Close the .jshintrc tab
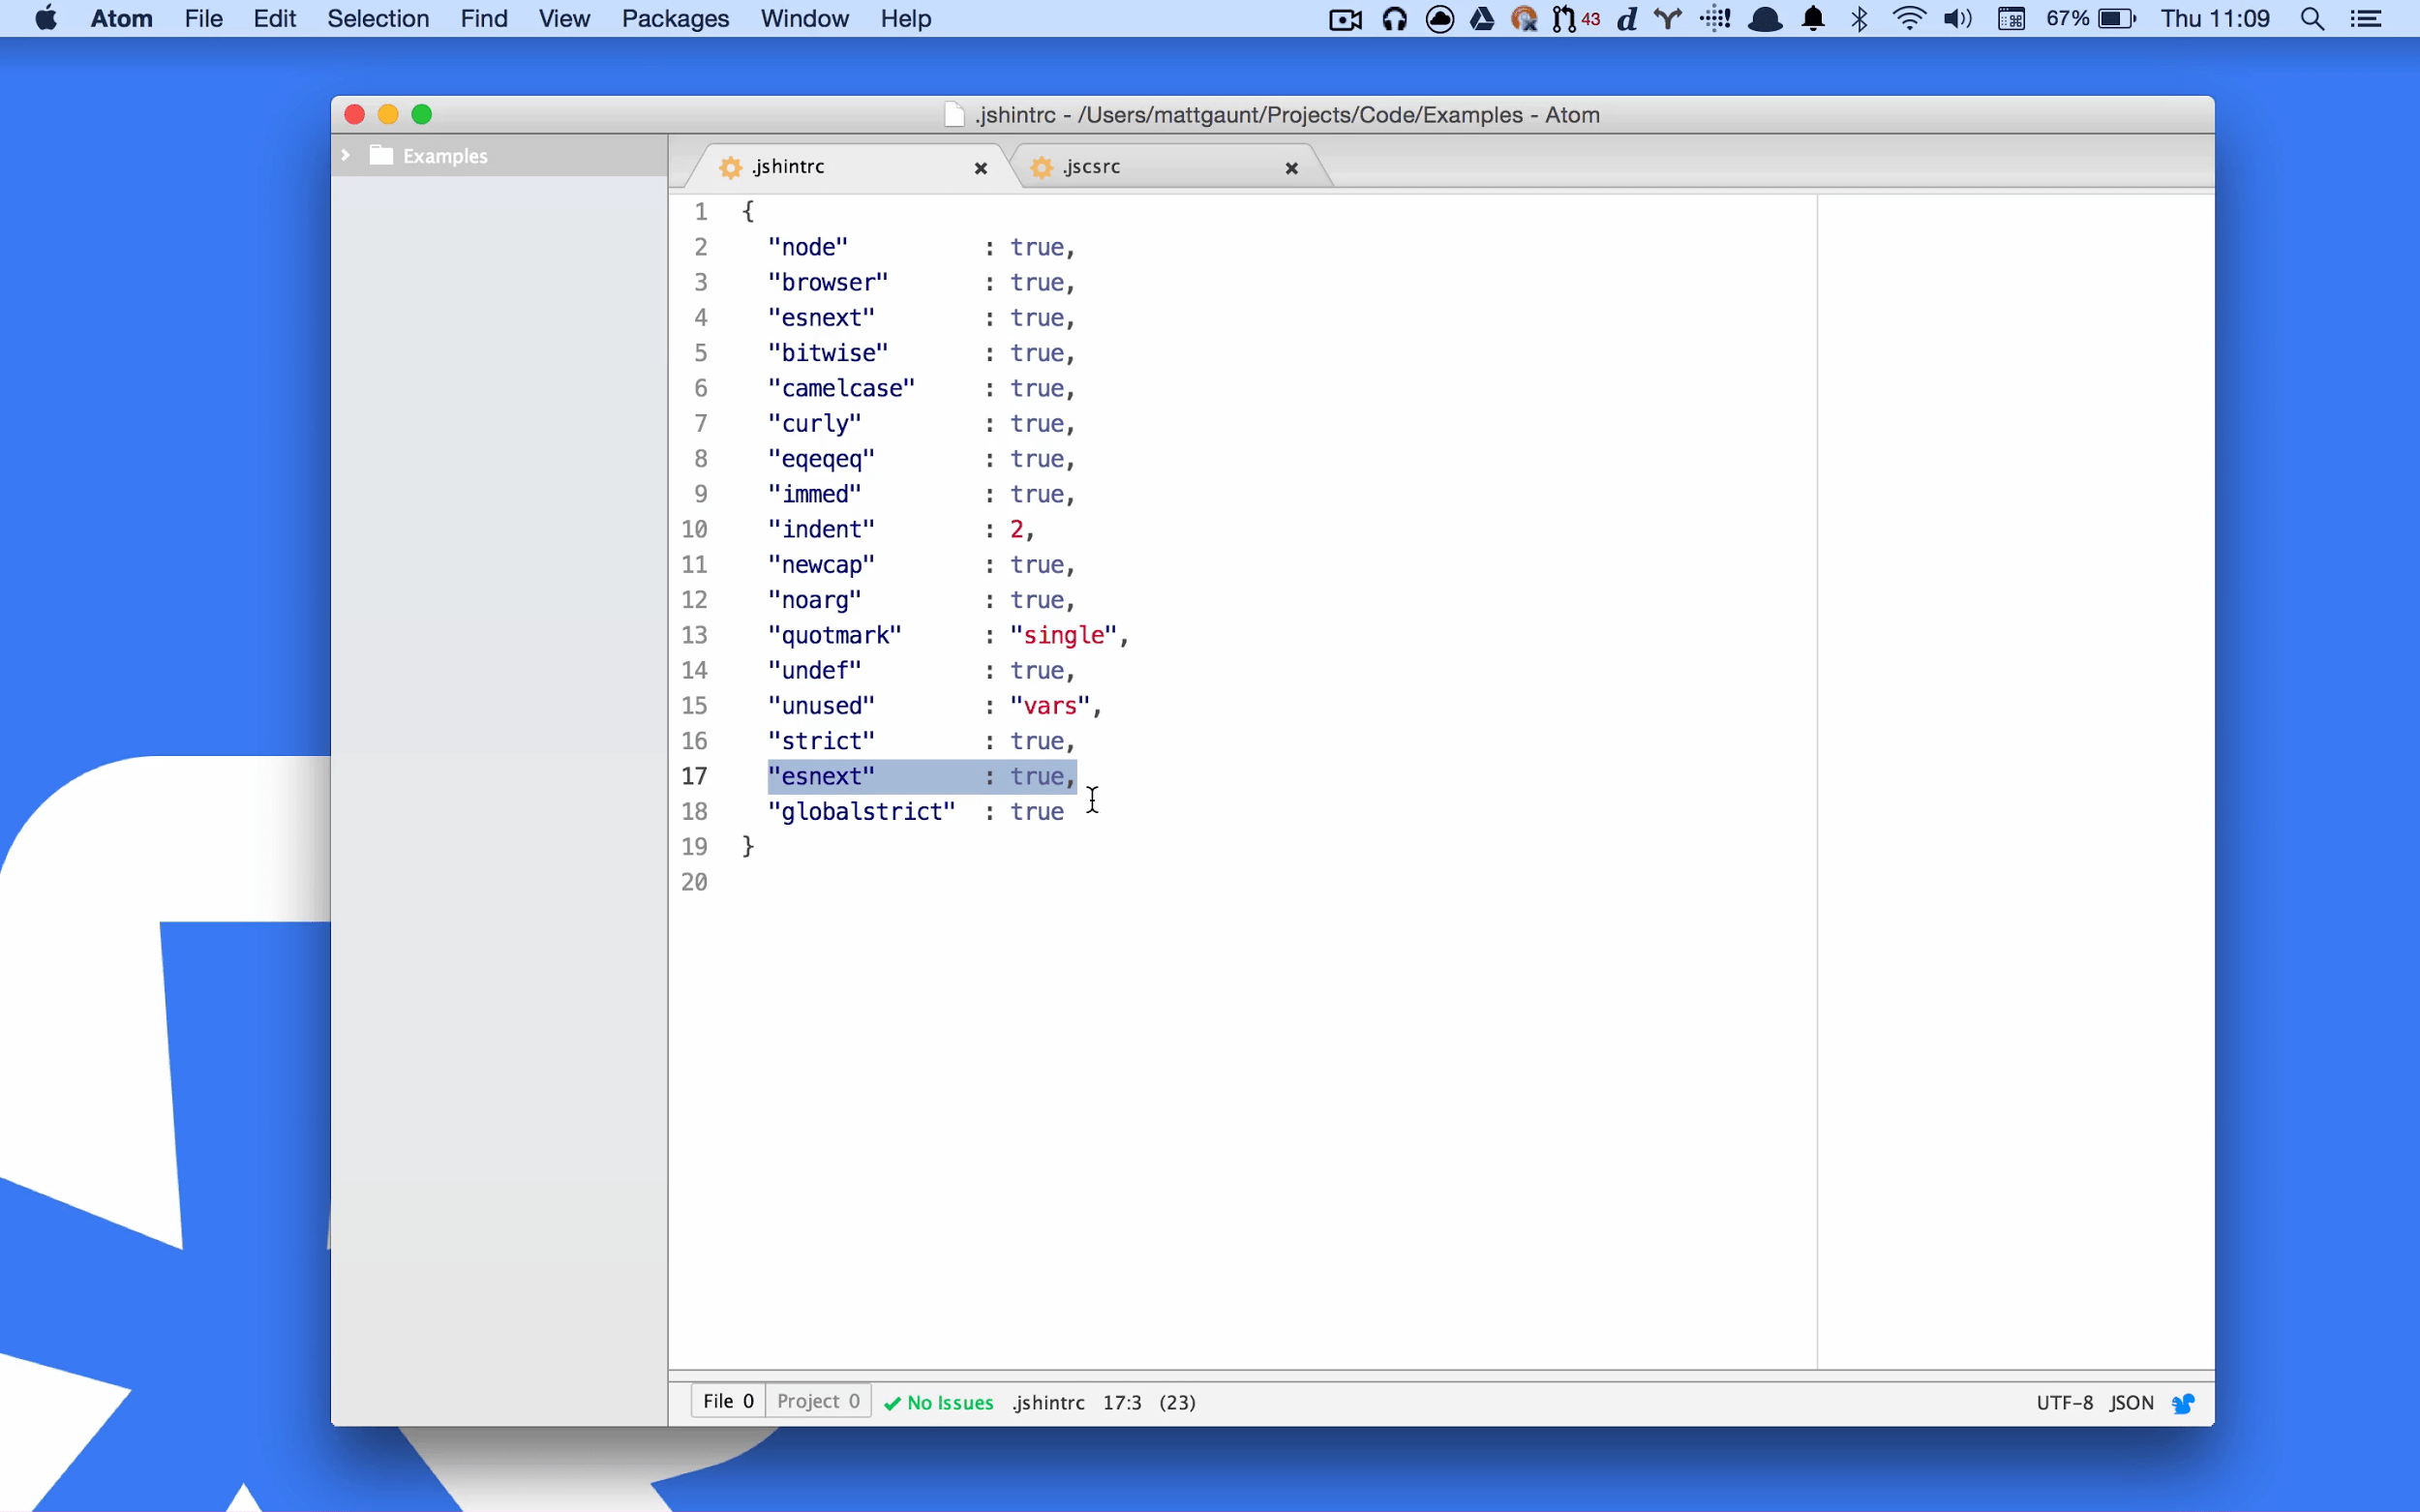Screen dimensions: 2420x1512 click(x=981, y=168)
